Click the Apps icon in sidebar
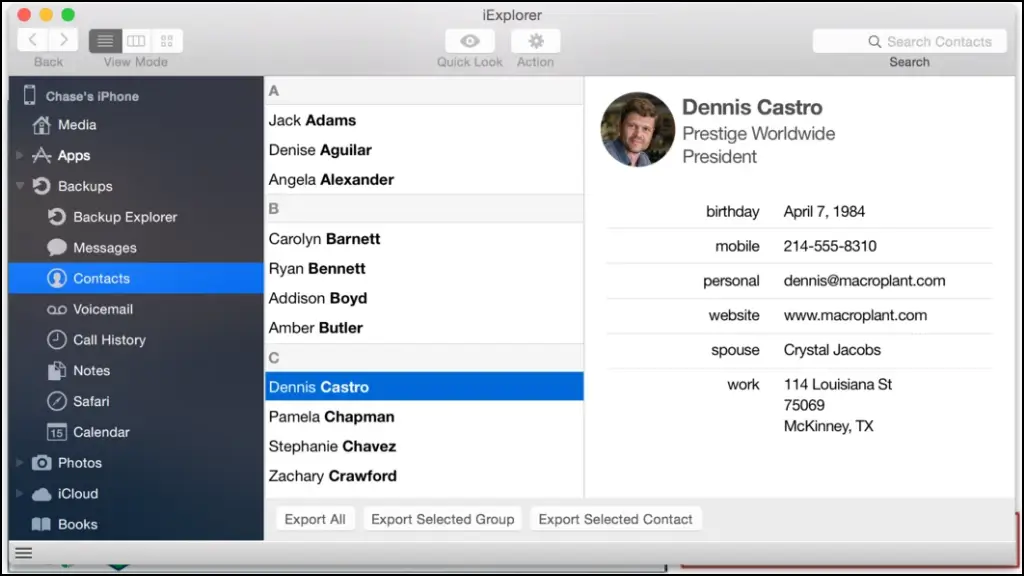The image size is (1024, 576). tap(42, 155)
